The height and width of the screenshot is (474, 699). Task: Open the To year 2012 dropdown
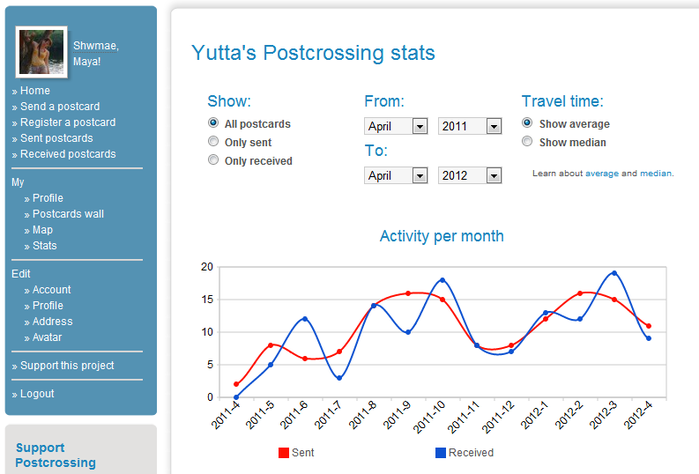pyautogui.click(x=470, y=175)
